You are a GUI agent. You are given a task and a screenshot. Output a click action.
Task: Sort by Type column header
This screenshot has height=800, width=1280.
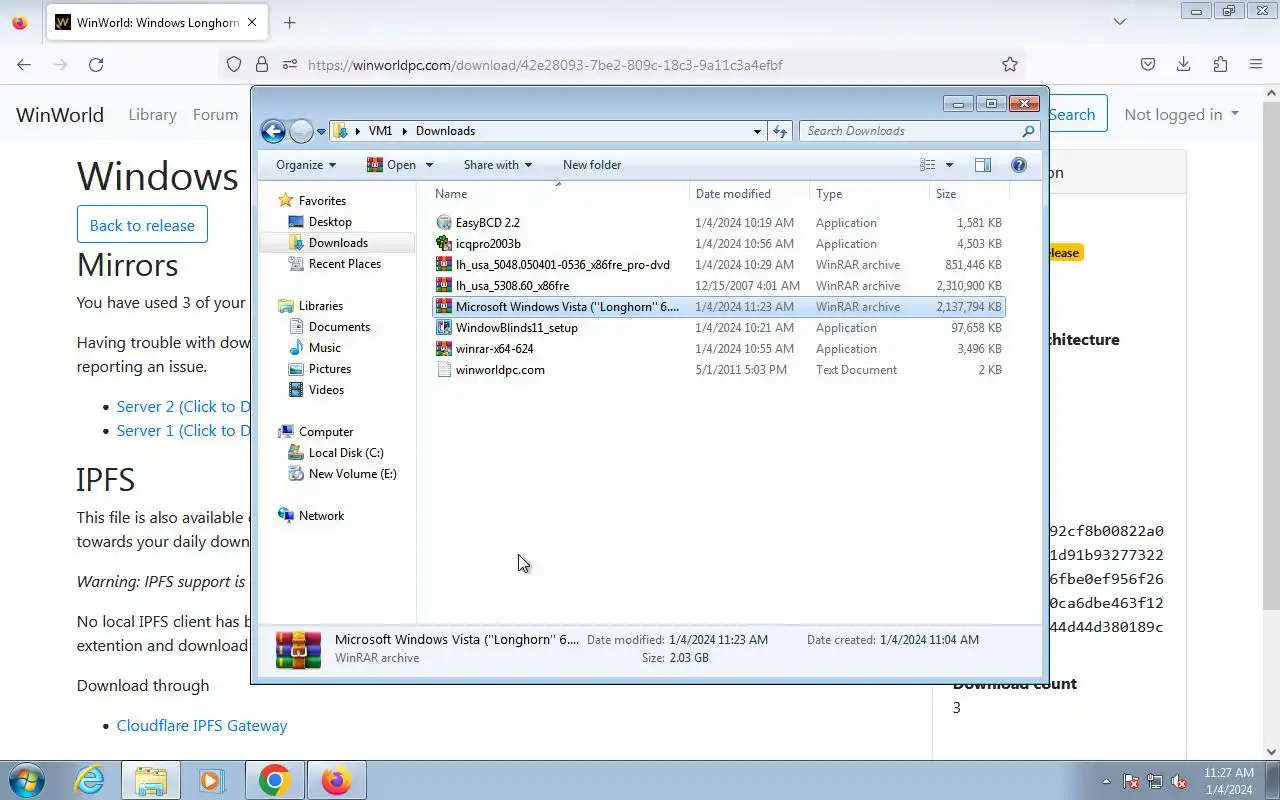tap(869, 194)
